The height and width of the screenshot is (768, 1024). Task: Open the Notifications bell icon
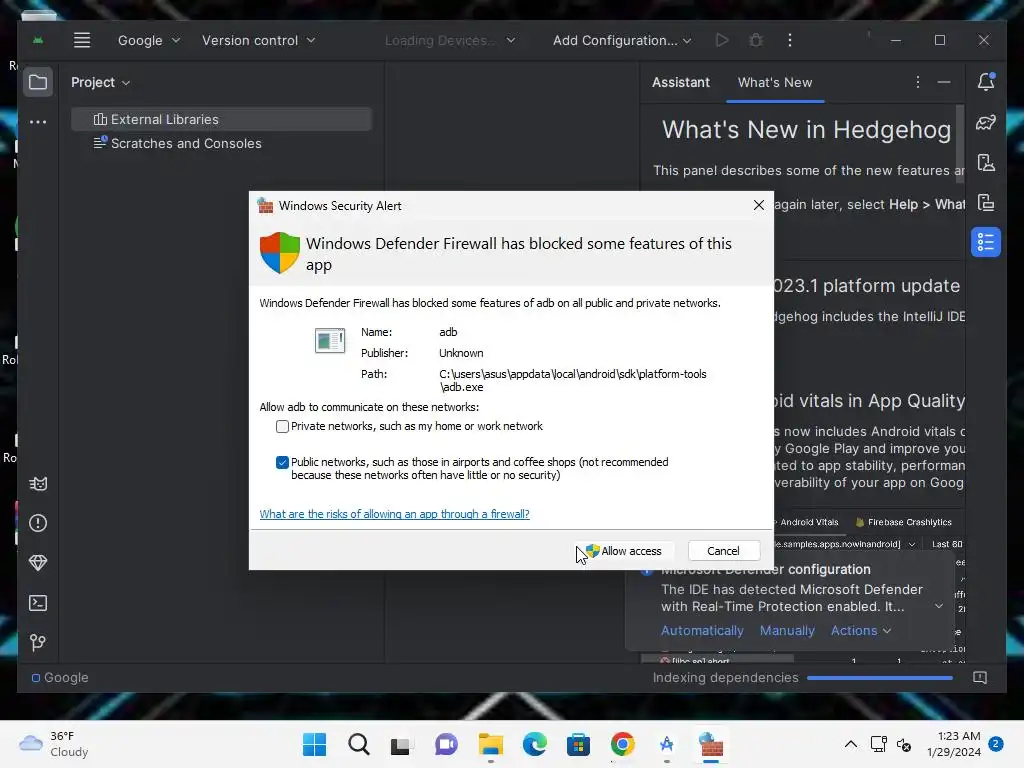[985, 82]
